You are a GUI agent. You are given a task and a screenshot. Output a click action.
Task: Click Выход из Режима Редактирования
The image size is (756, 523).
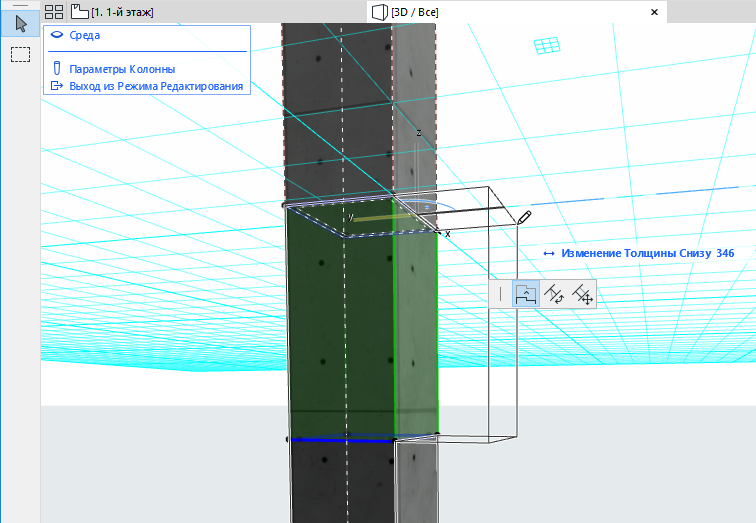(156, 86)
